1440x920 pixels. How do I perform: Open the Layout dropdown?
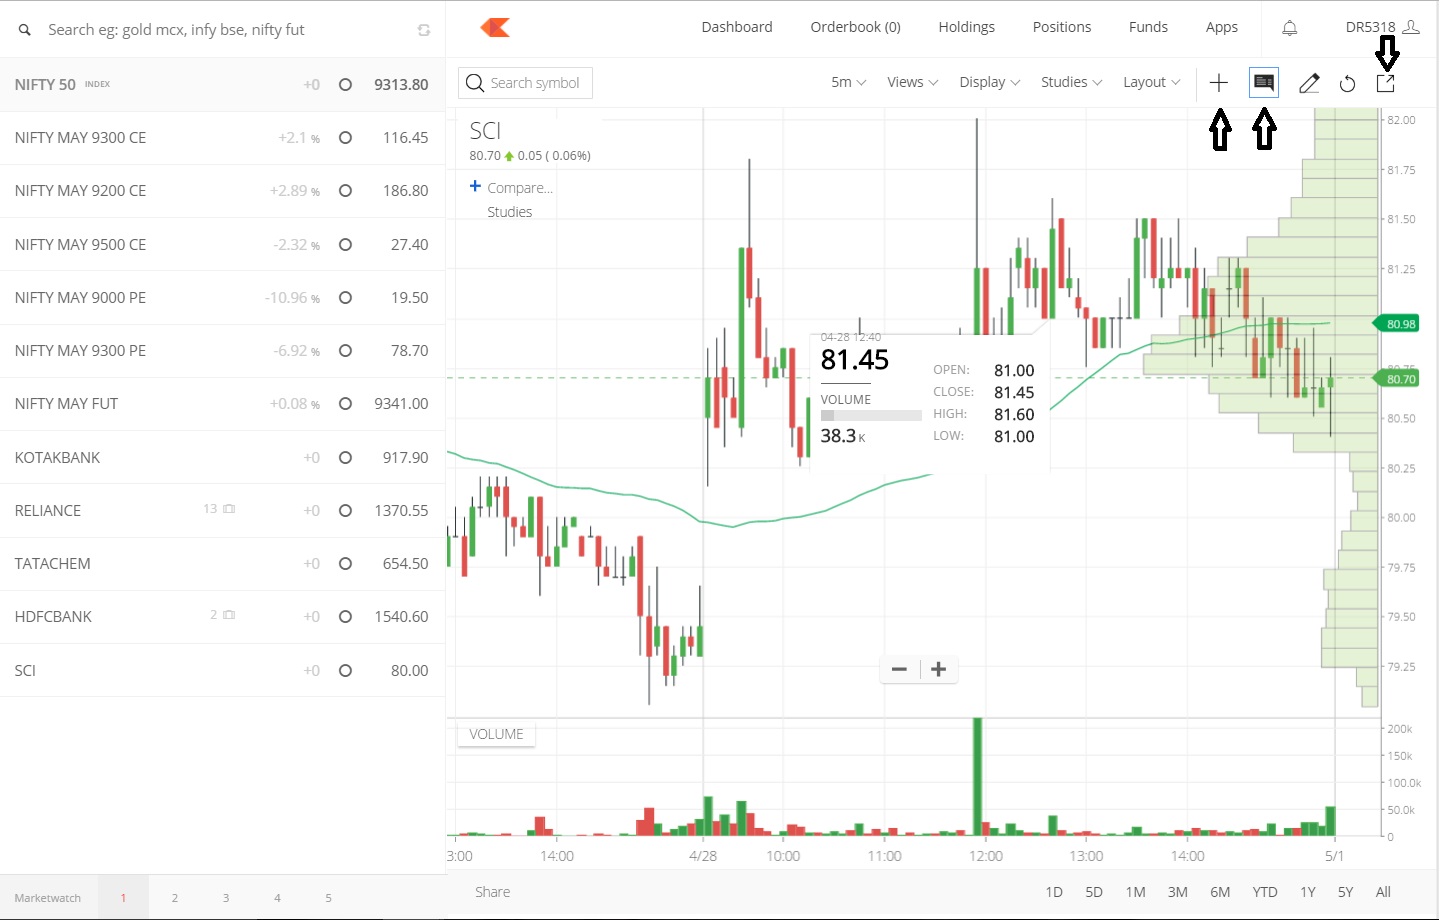point(1151,82)
